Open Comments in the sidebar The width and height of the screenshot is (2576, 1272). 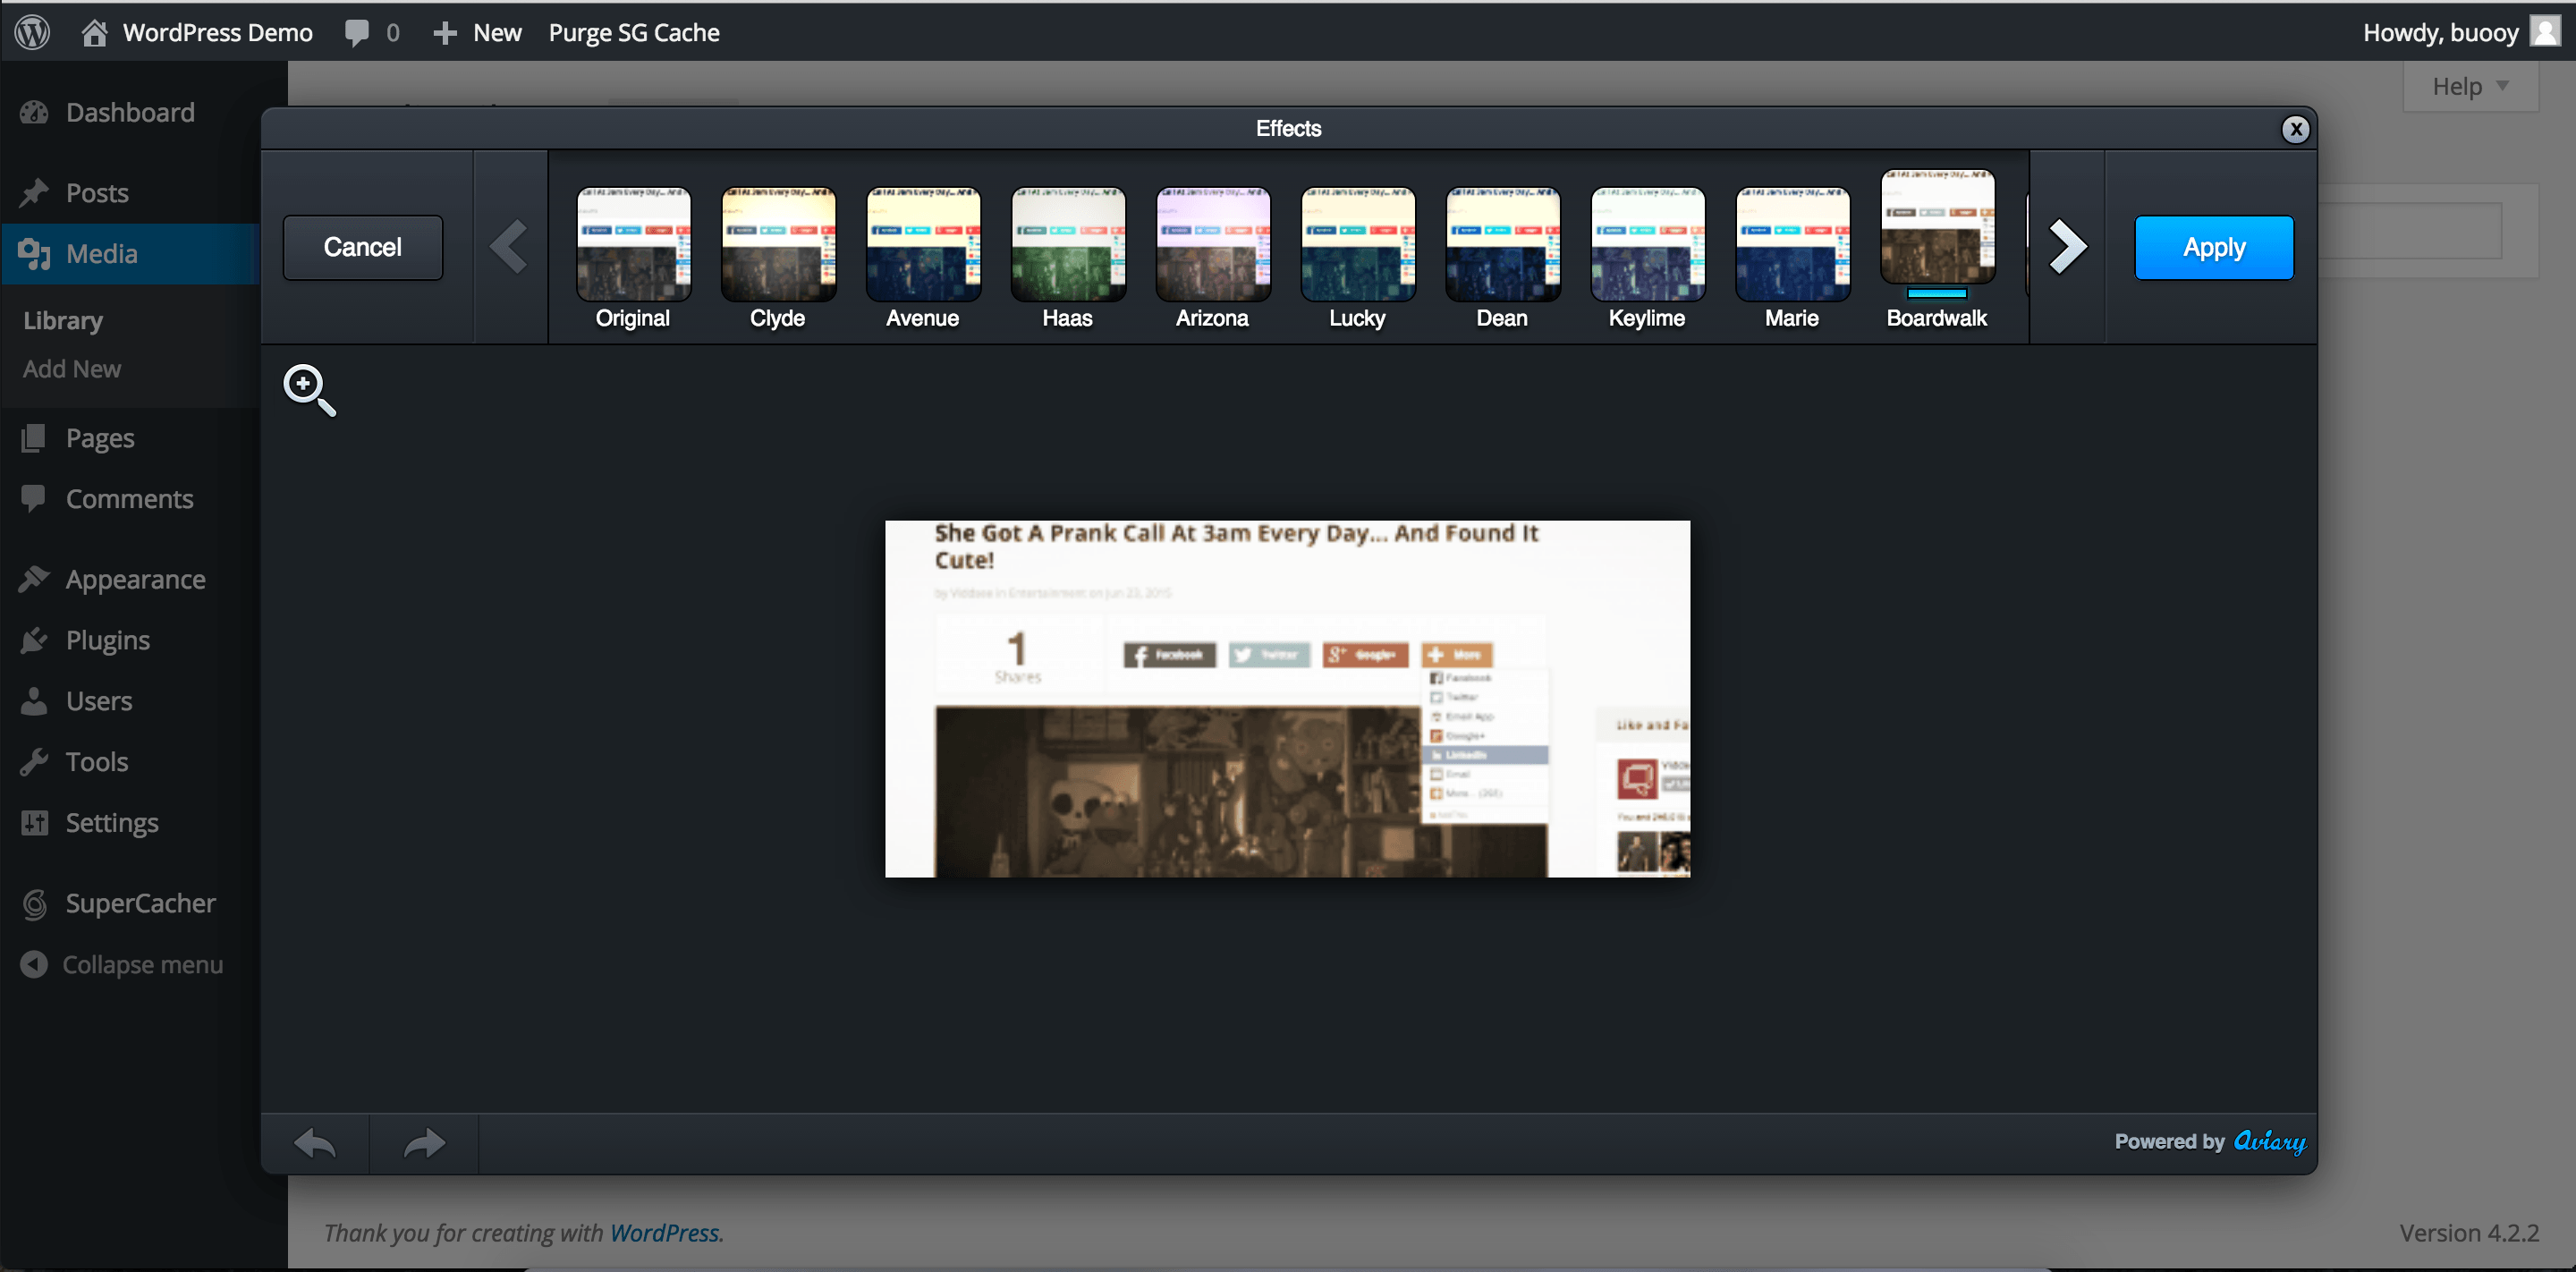130,499
